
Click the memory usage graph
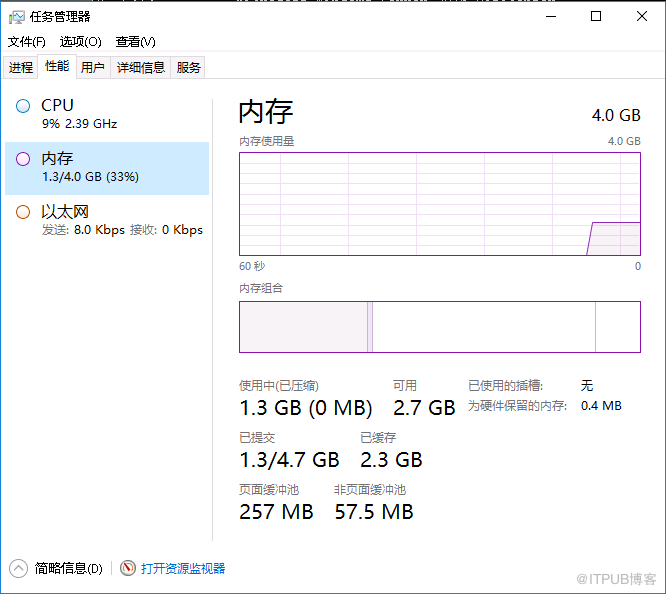439,203
